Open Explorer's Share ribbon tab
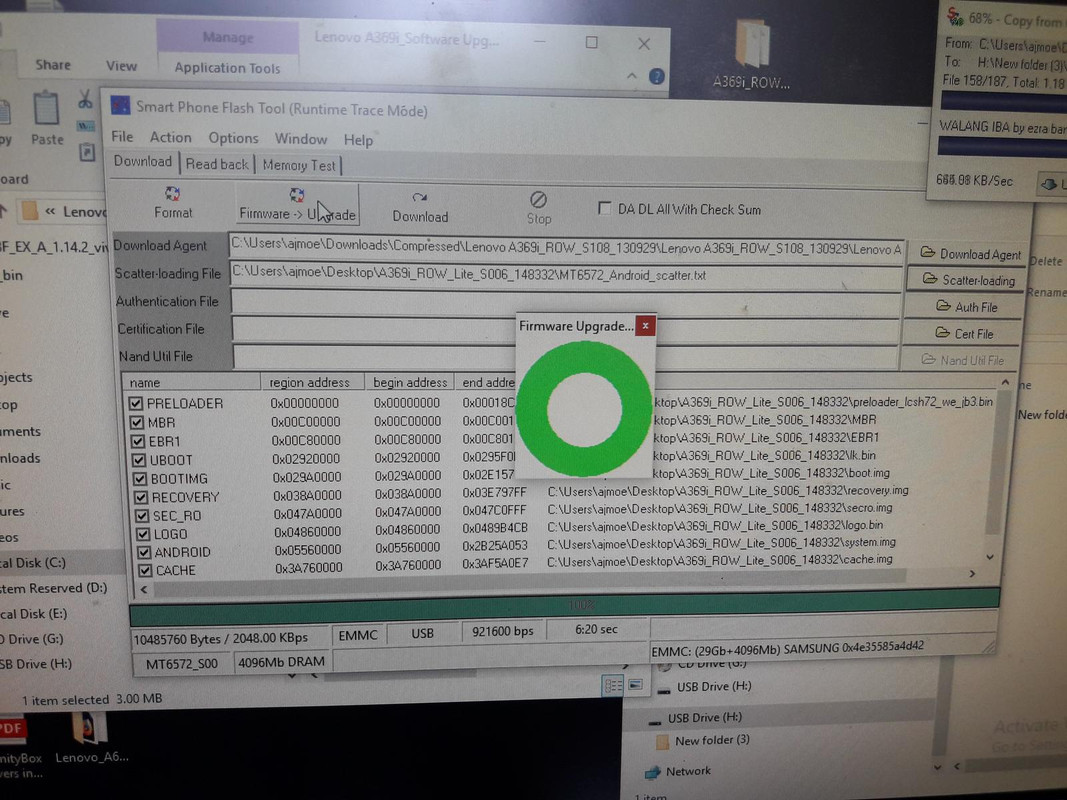The width and height of the screenshot is (1067, 800). click(52, 65)
